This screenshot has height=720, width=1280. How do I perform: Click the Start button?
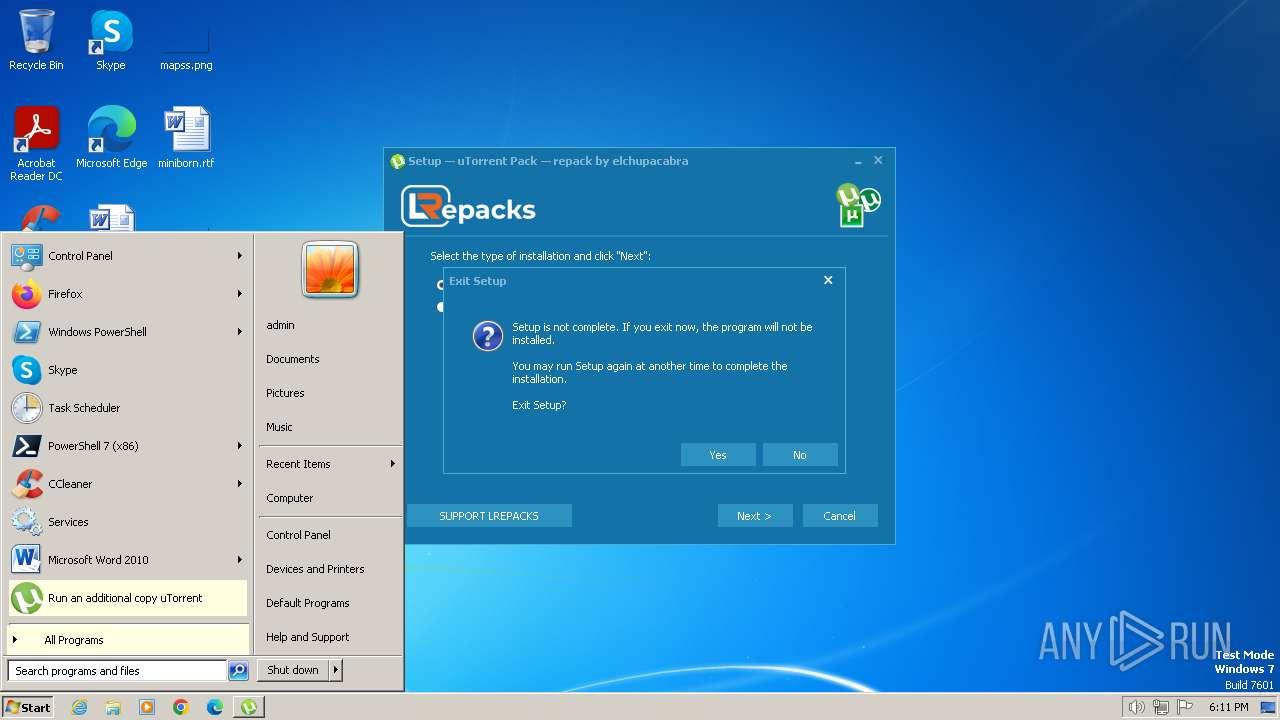tap(28, 707)
